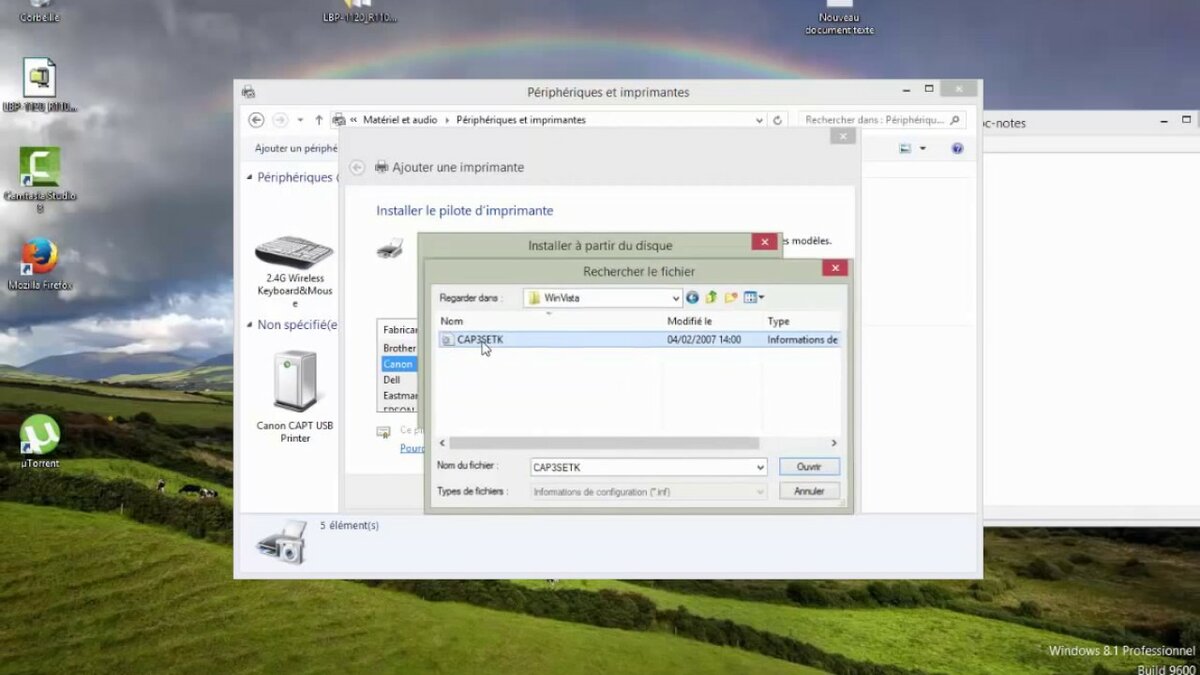Create new folder in file dialog

click(731, 297)
